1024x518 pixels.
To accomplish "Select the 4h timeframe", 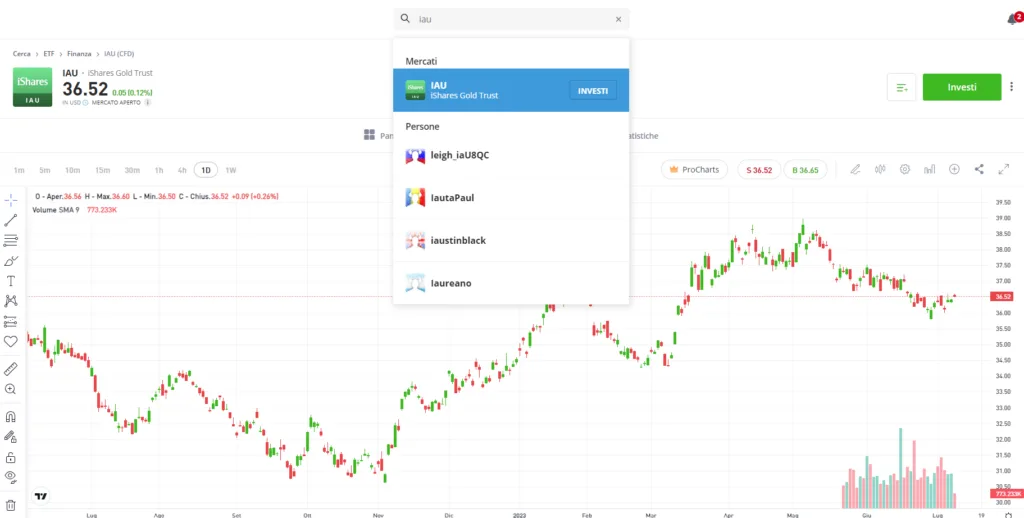I will tap(182, 170).
